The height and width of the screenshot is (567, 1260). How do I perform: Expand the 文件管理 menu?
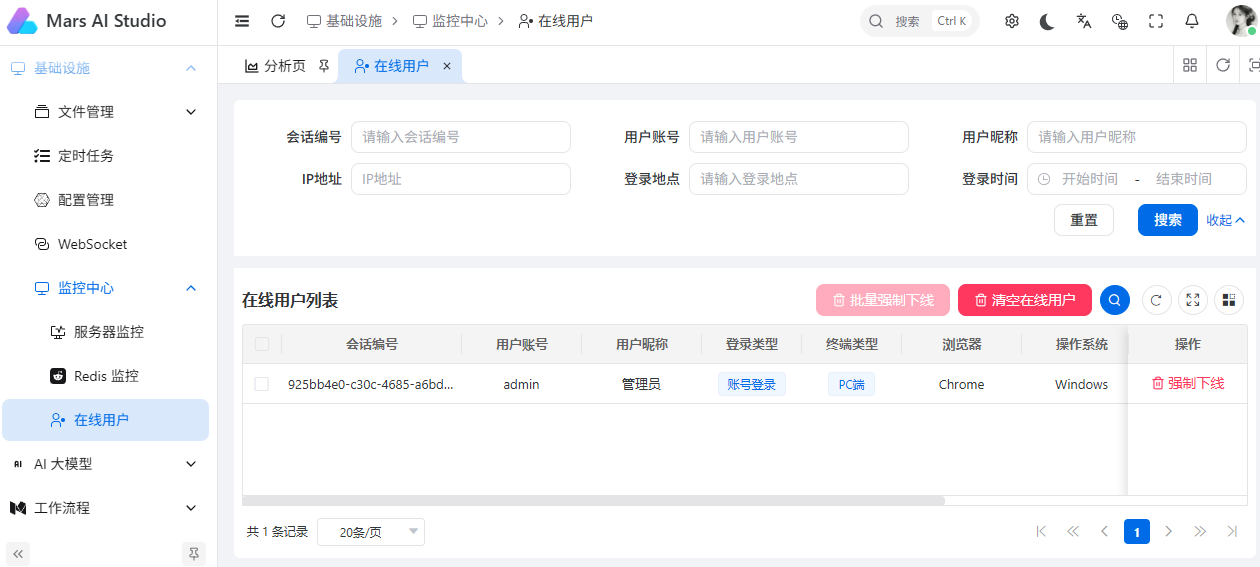tap(108, 112)
